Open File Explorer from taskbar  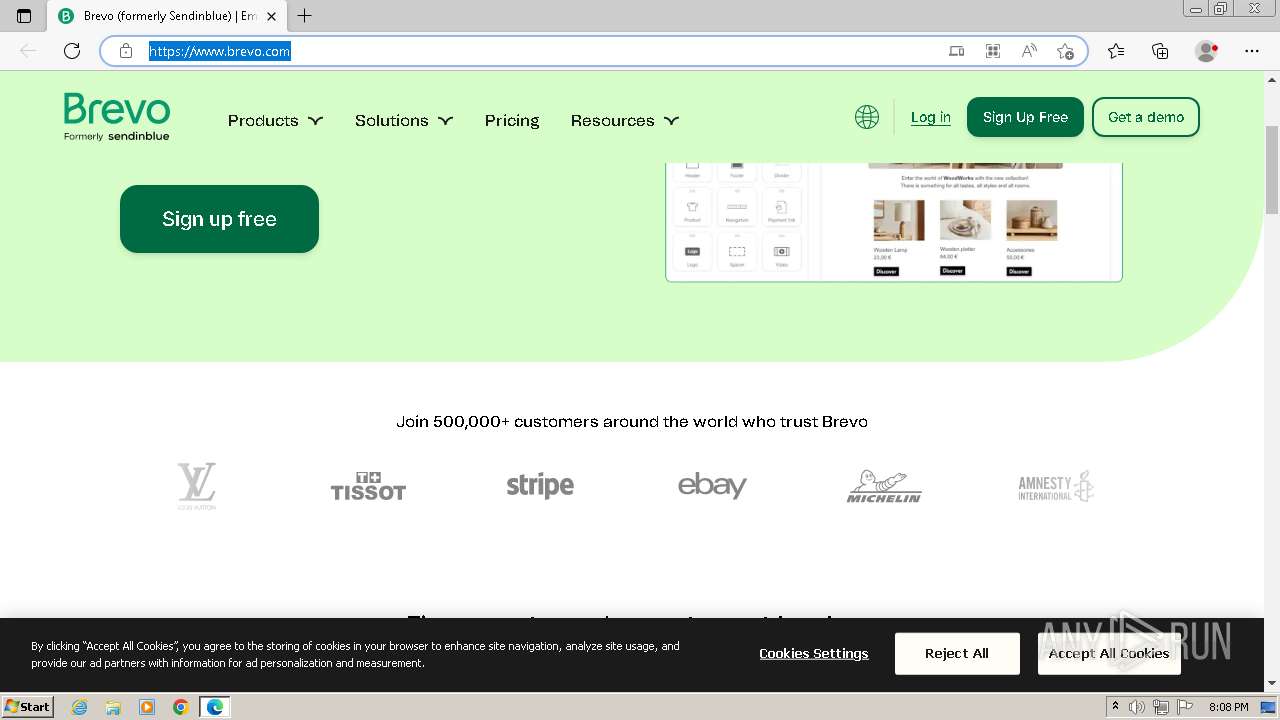point(113,707)
